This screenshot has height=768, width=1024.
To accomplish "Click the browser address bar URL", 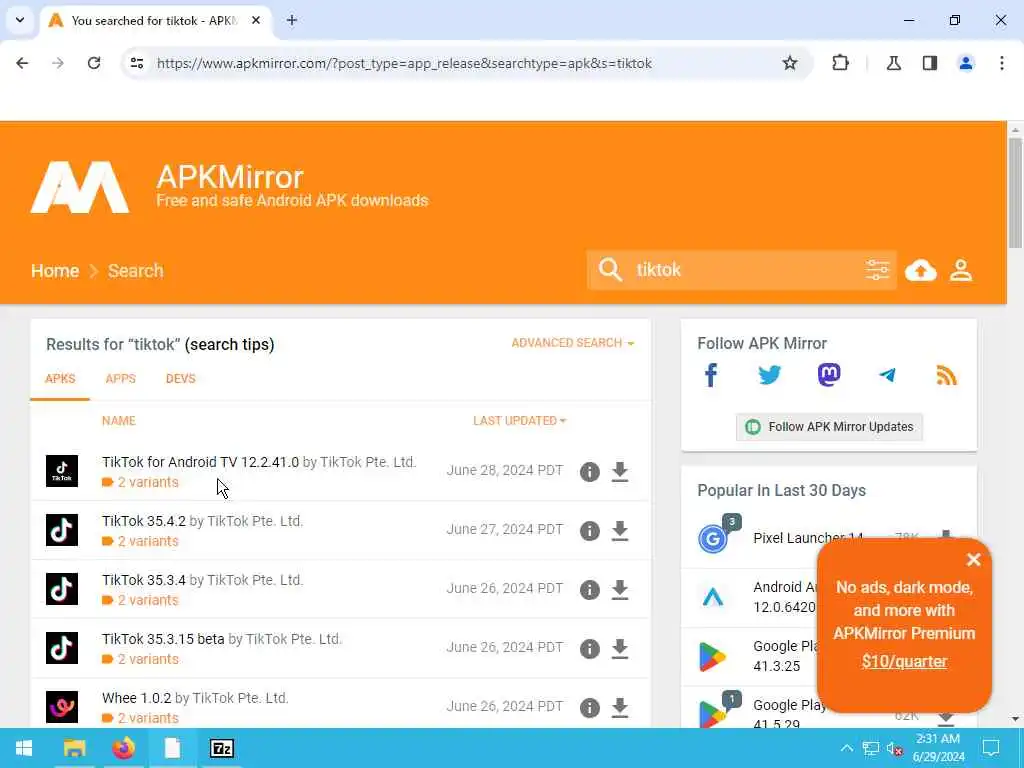I will pyautogui.click(x=404, y=63).
